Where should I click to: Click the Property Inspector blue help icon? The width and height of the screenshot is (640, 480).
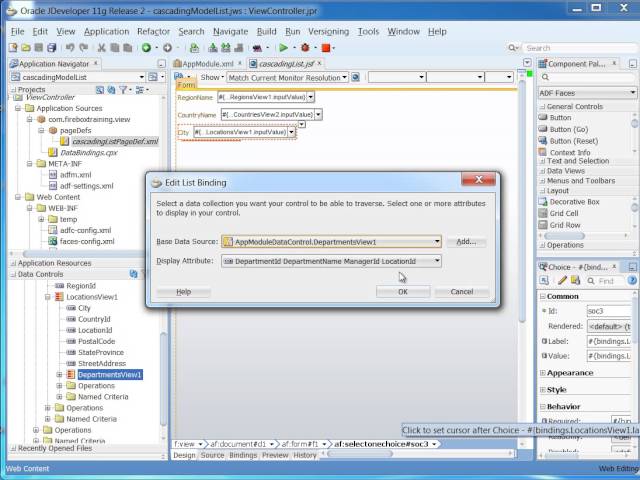pos(632,280)
